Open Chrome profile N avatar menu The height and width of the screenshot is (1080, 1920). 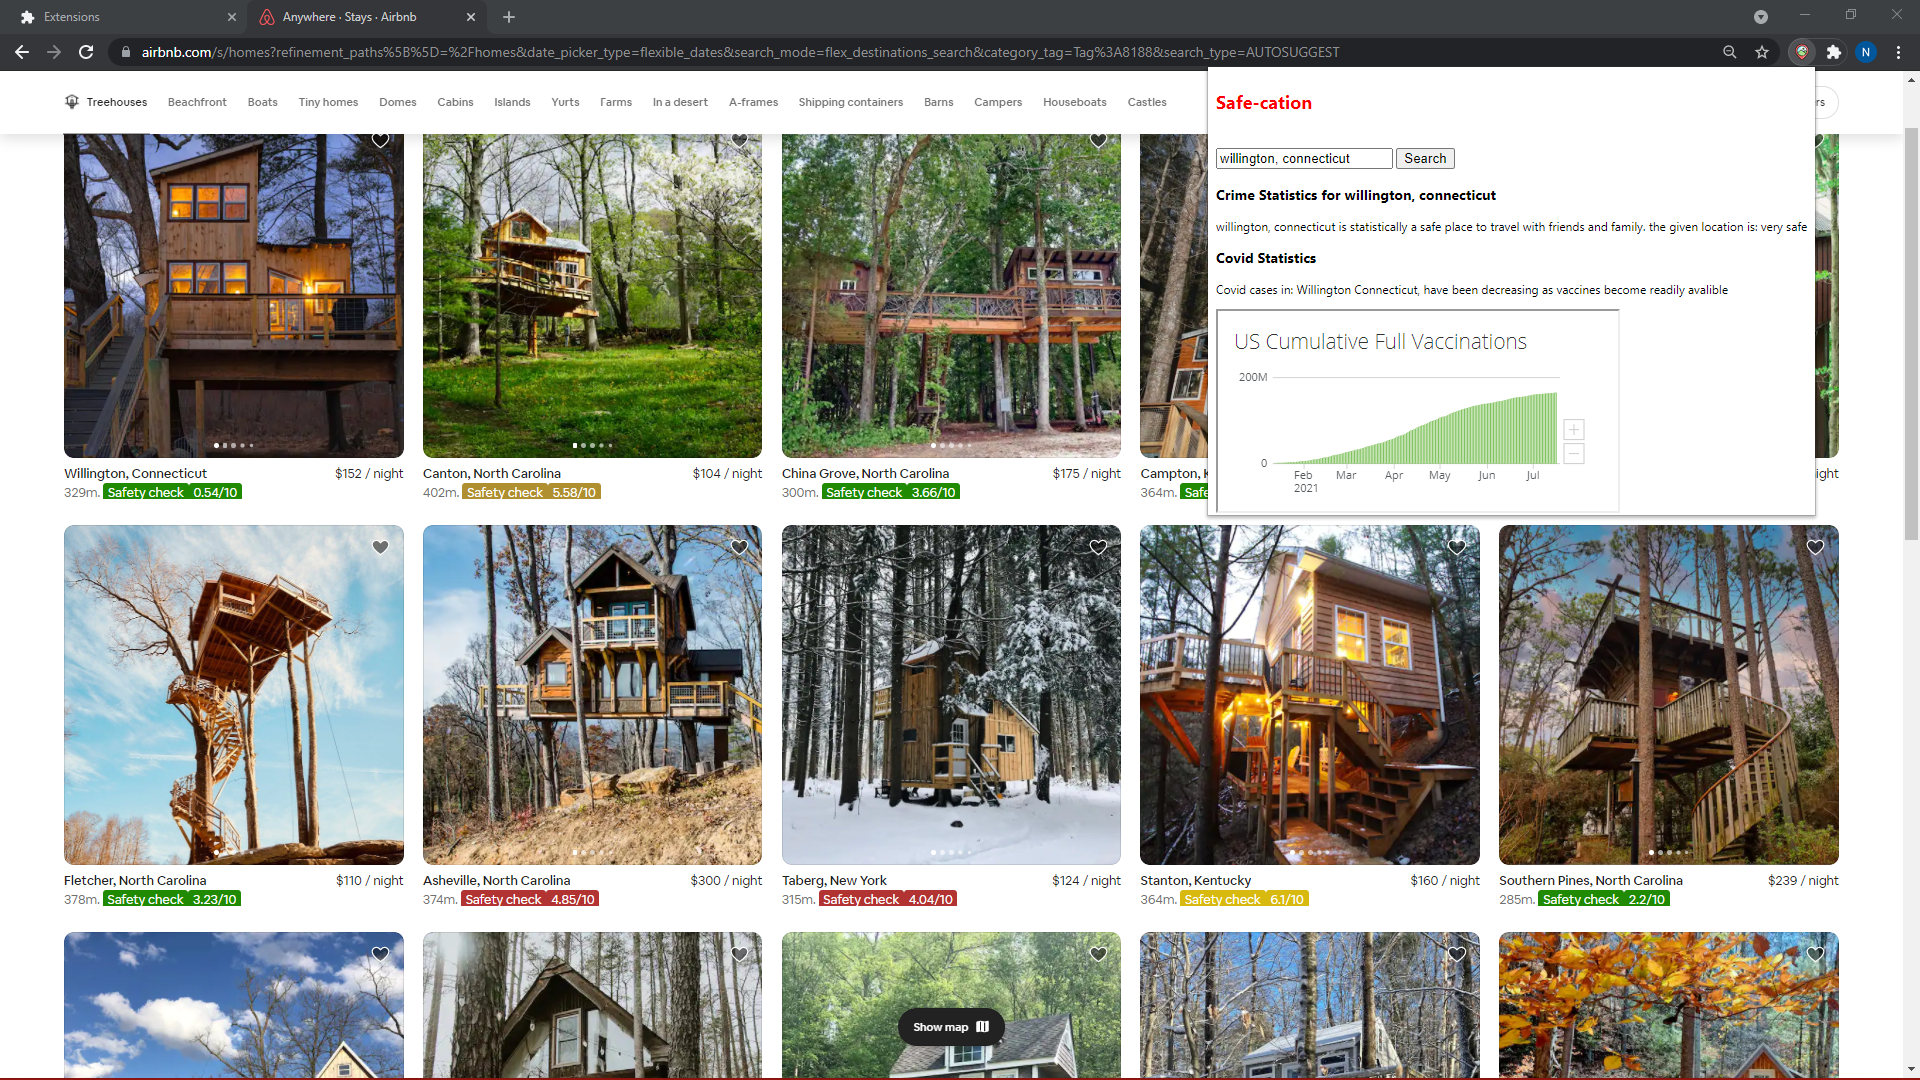click(x=1866, y=52)
